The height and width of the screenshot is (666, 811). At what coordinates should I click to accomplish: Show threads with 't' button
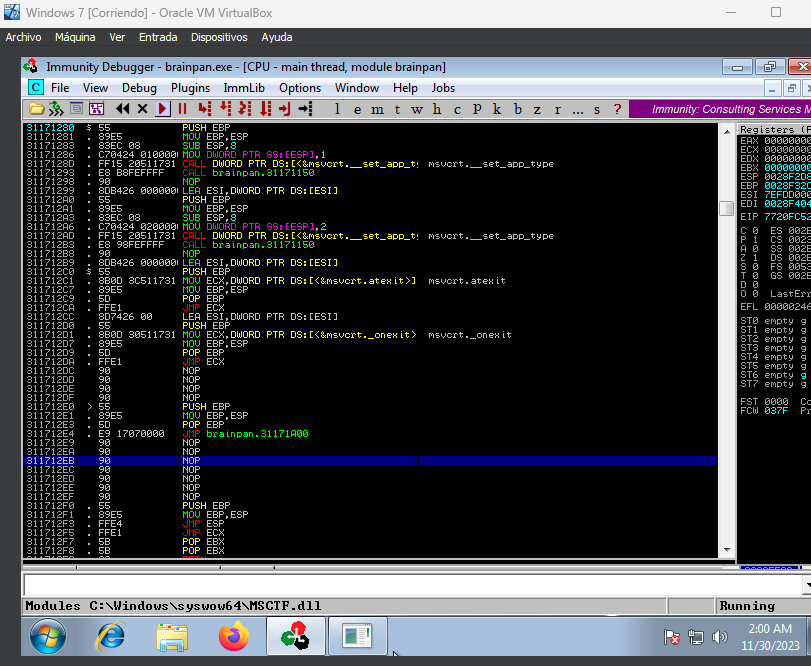[x=397, y=109]
